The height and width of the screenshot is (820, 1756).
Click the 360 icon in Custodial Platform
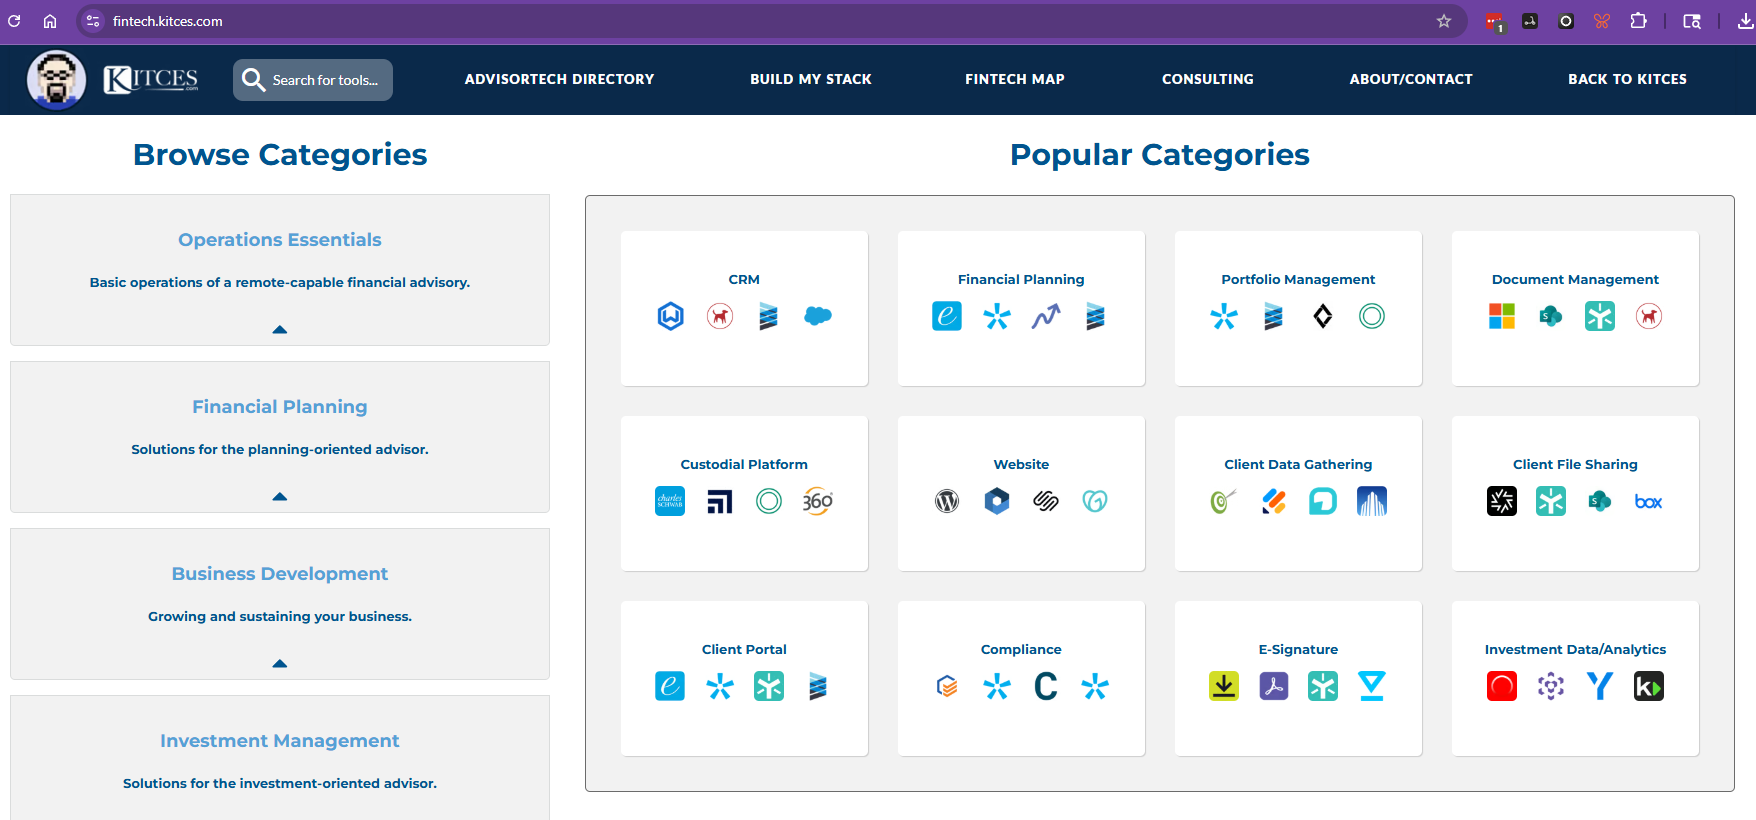[x=818, y=501]
